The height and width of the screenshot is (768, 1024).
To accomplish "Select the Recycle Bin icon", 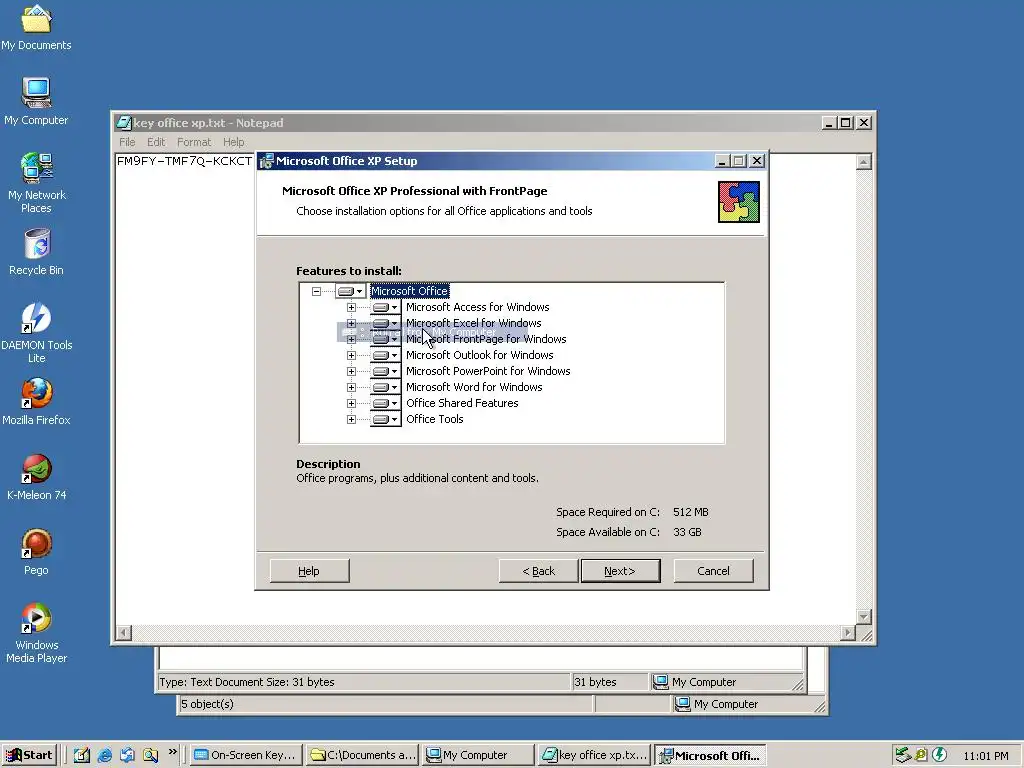I will [x=37, y=252].
